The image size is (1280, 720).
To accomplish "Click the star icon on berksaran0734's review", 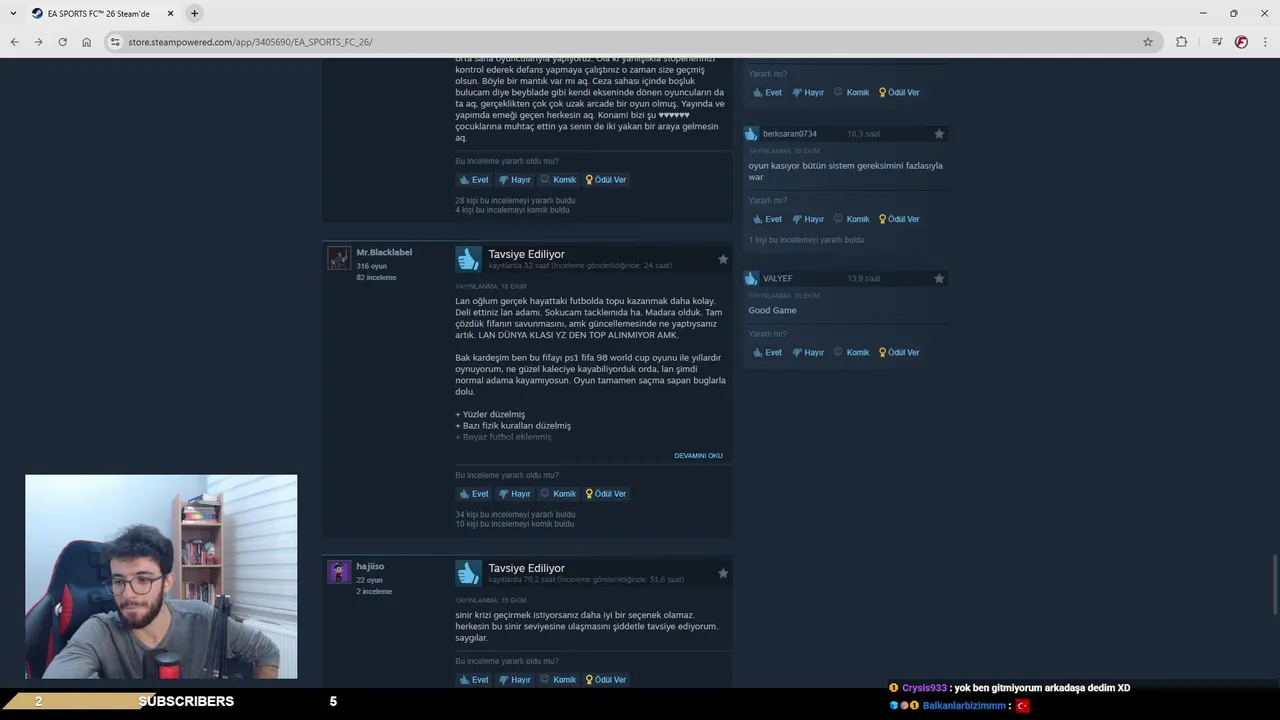I will pyautogui.click(x=939, y=134).
